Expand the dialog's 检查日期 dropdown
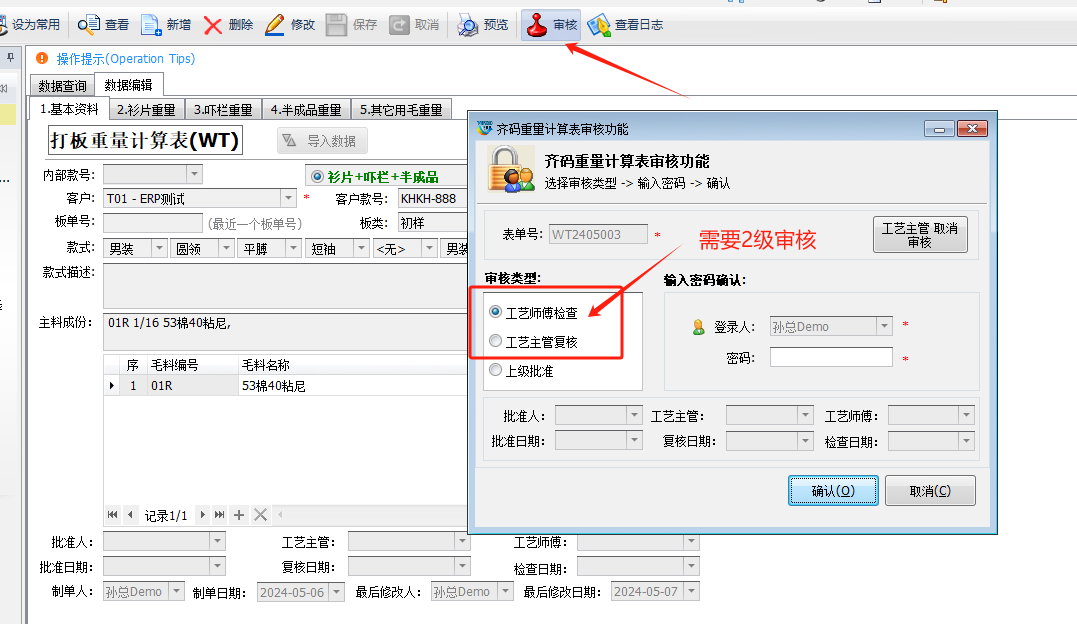The image size is (1077, 624). pyautogui.click(x=966, y=441)
